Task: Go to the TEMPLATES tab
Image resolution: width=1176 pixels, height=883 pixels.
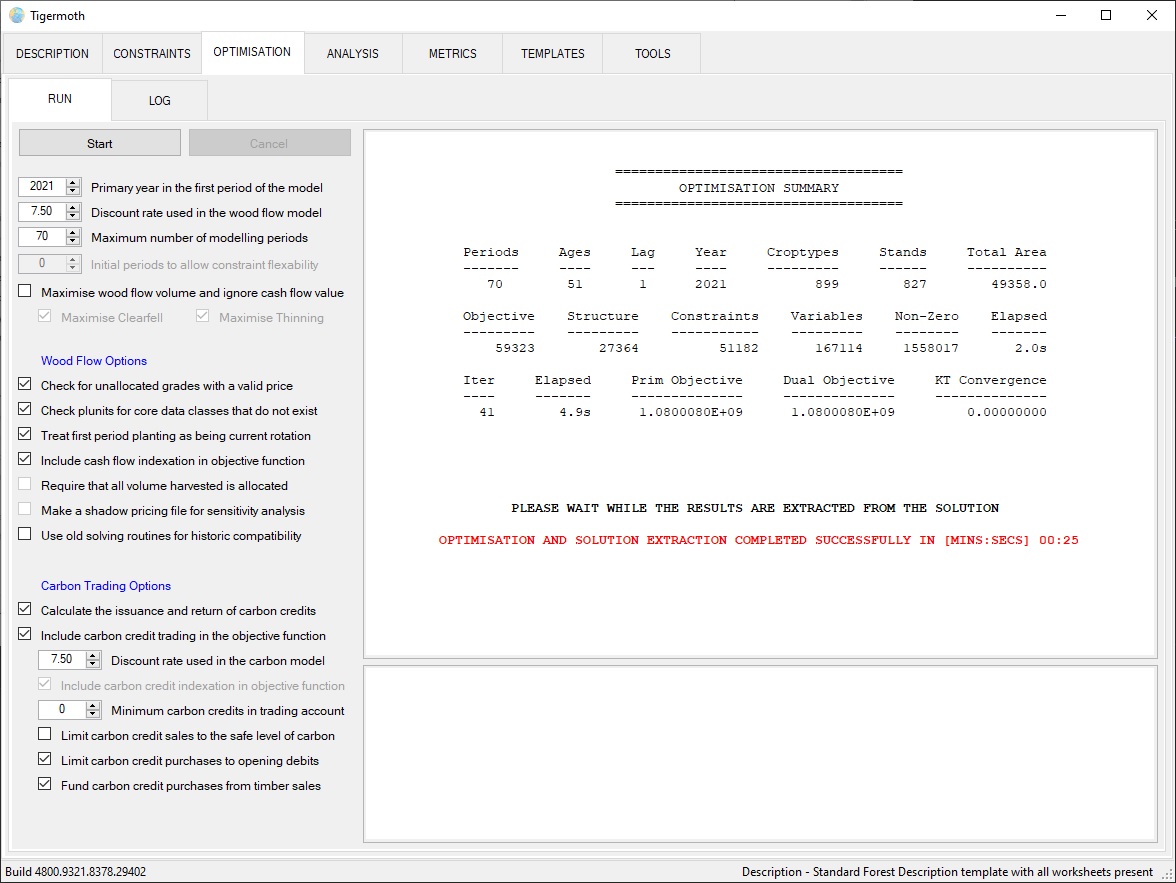Action: coord(553,53)
